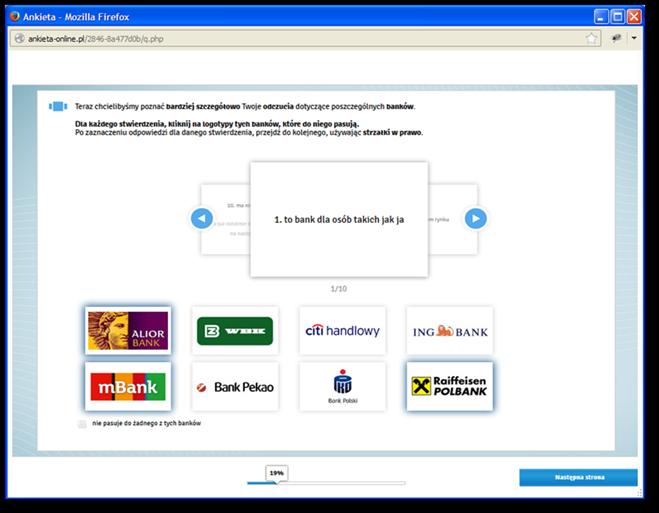Image resolution: width=659 pixels, height=513 pixels.
Task: Click the partially hidden previous statement card
Action: 226,219
